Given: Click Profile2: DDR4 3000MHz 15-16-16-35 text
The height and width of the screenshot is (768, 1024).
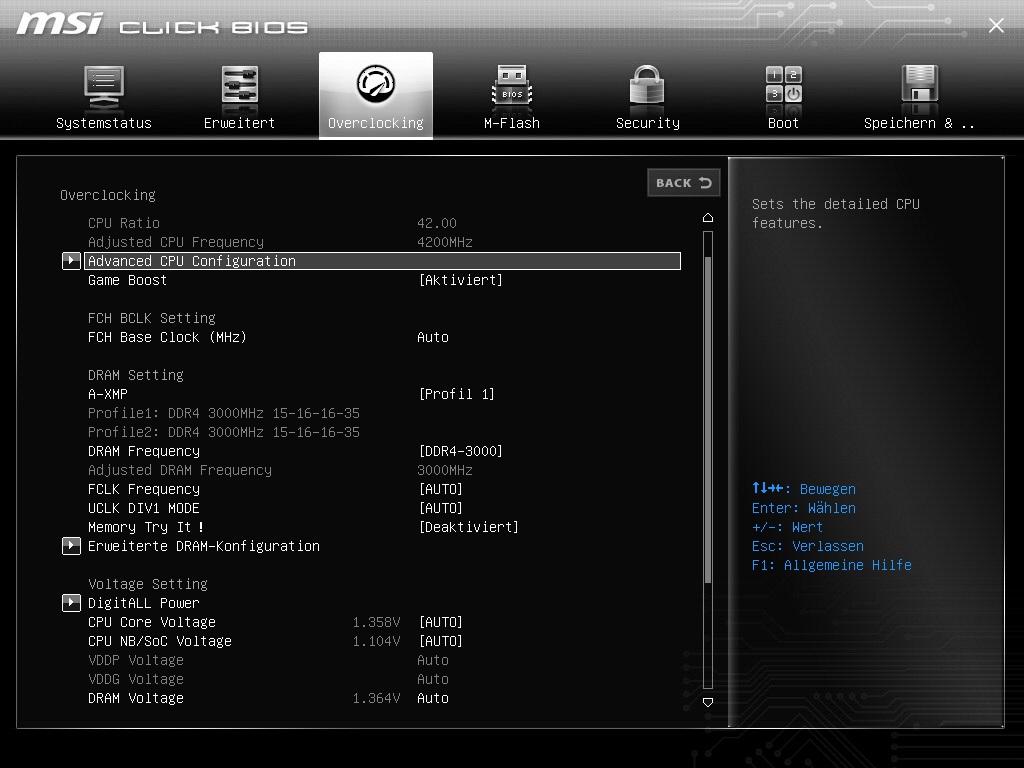Looking at the screenshot, I should tap(224, 432).
